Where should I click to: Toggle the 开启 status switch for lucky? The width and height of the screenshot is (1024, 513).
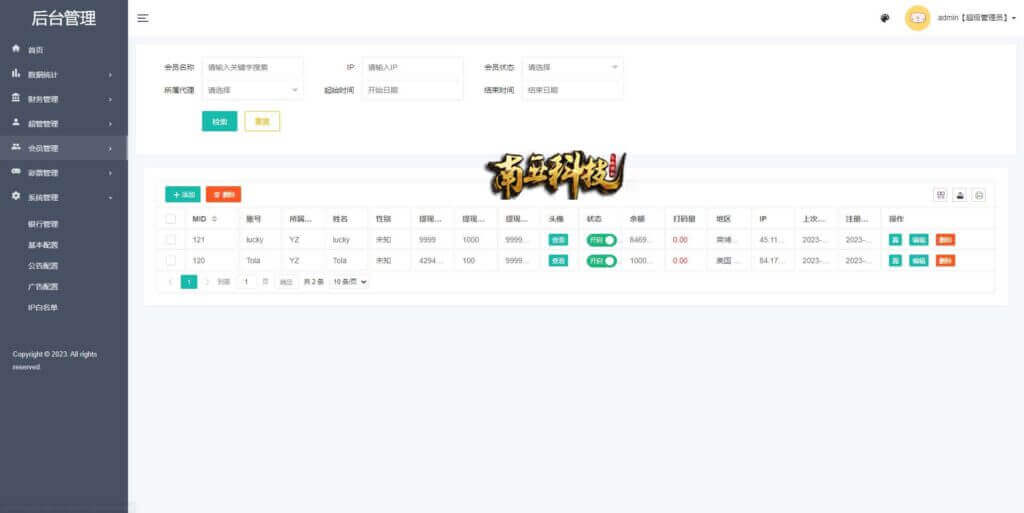pos(601,240)
